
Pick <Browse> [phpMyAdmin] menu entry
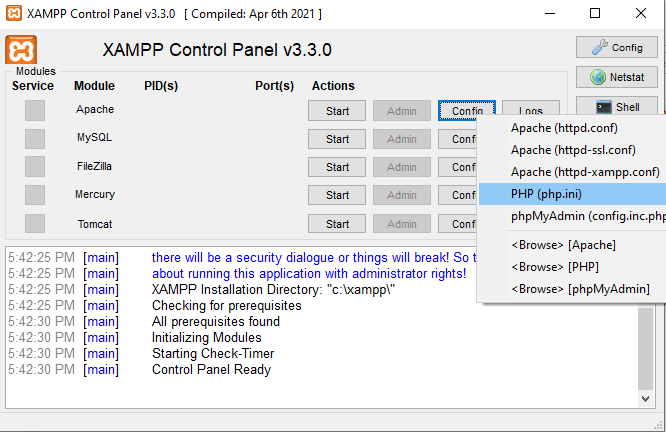[572, 289]
